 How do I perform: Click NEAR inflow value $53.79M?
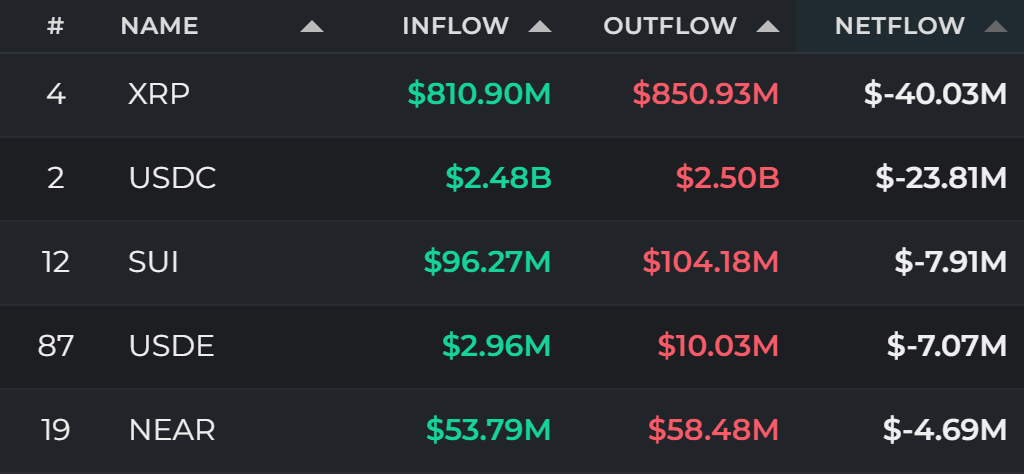click(488, 430)
